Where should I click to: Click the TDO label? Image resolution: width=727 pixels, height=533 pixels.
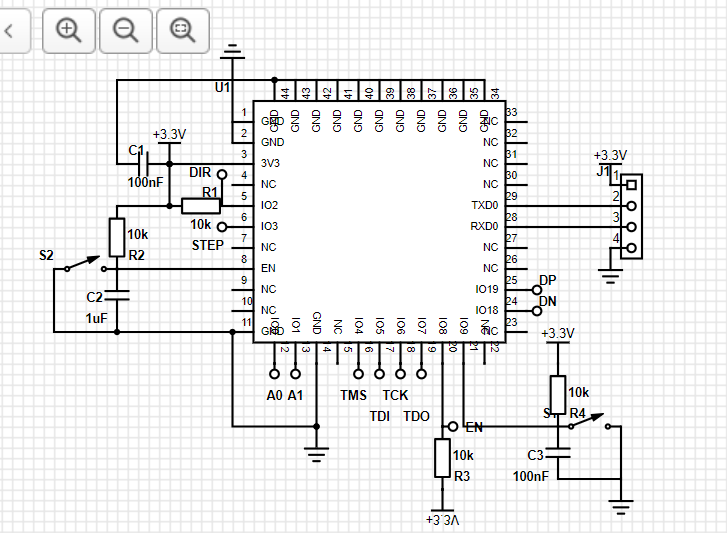[416, 416]
